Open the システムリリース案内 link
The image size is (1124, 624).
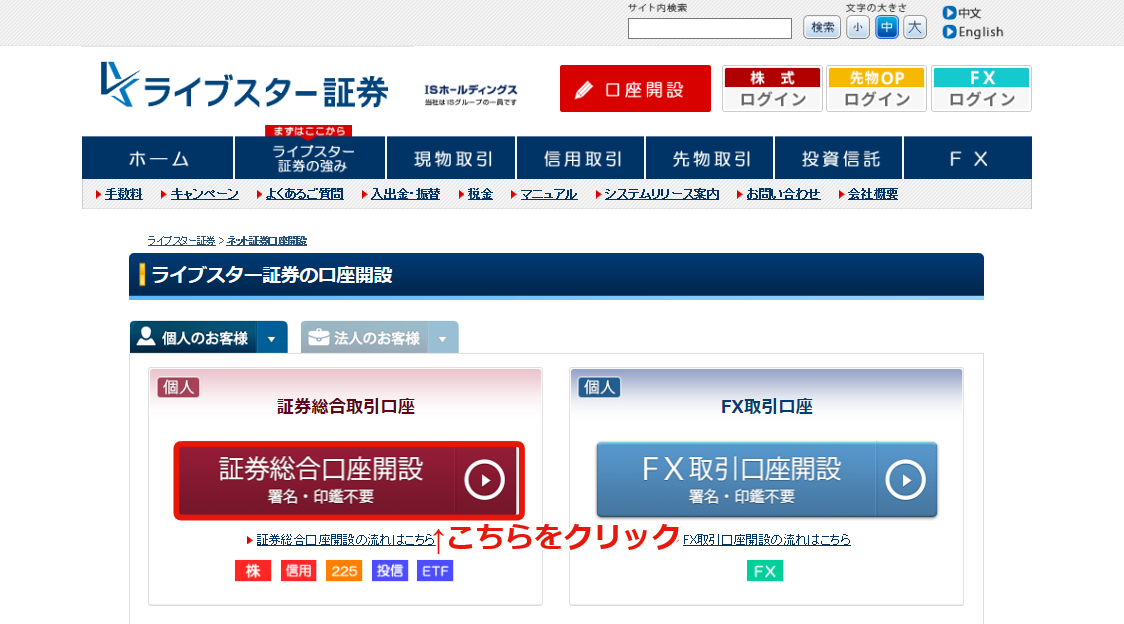(662, 194)
